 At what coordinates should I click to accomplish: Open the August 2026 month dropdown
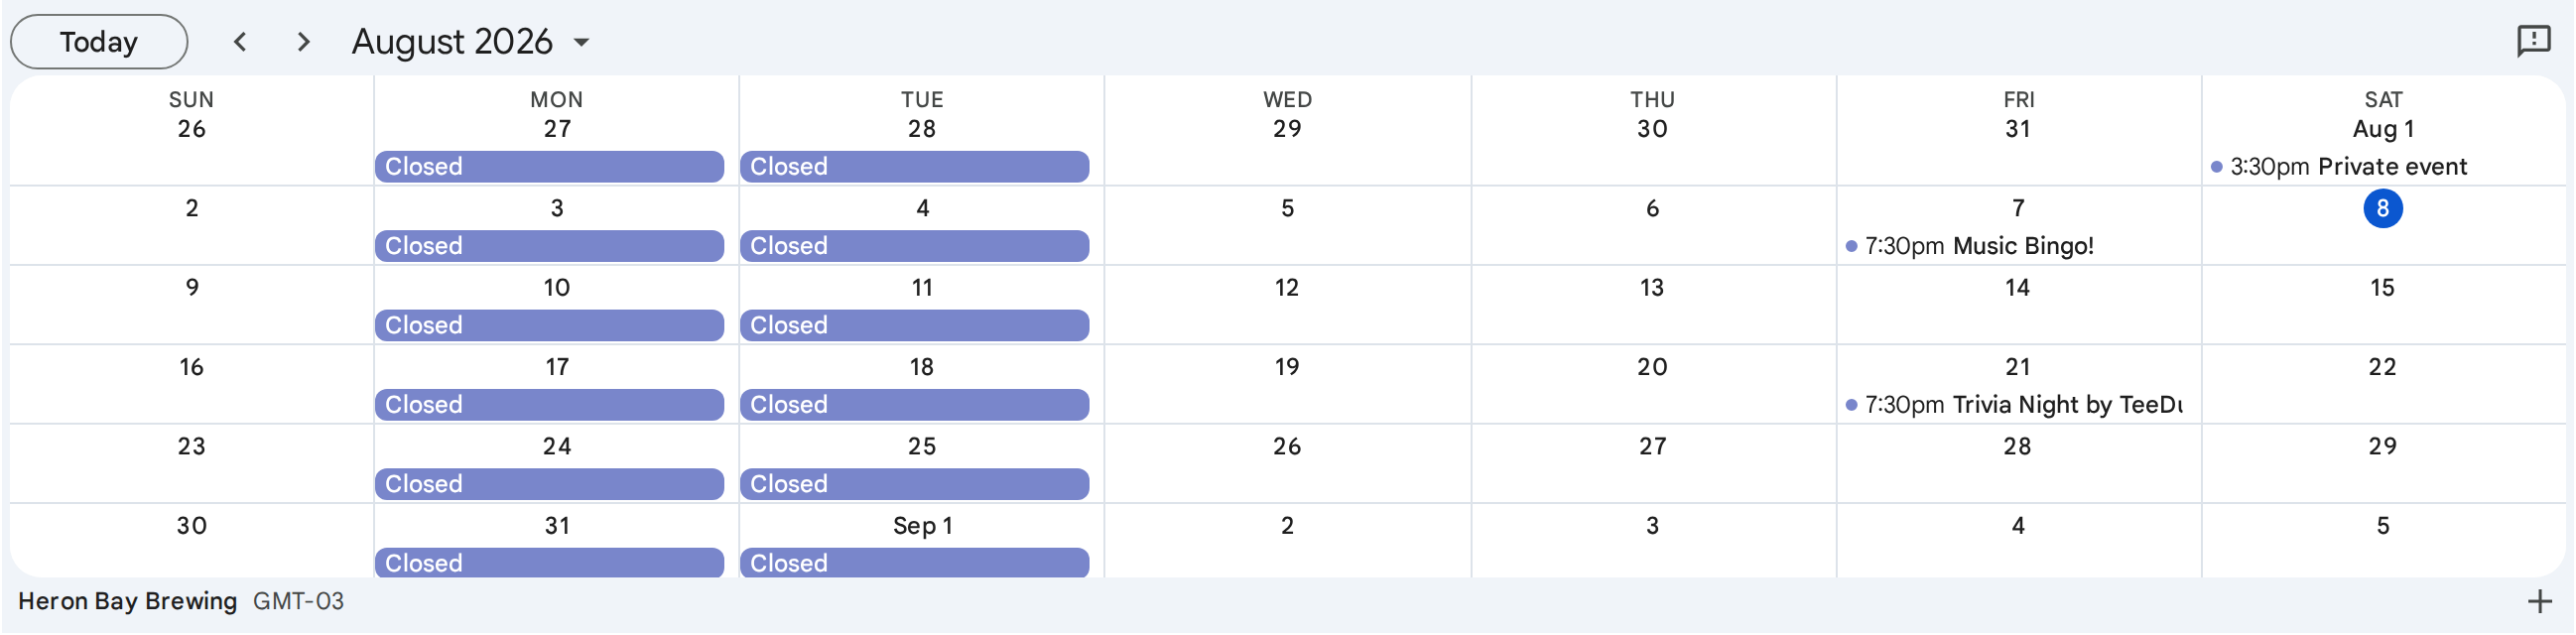(471, 42)
